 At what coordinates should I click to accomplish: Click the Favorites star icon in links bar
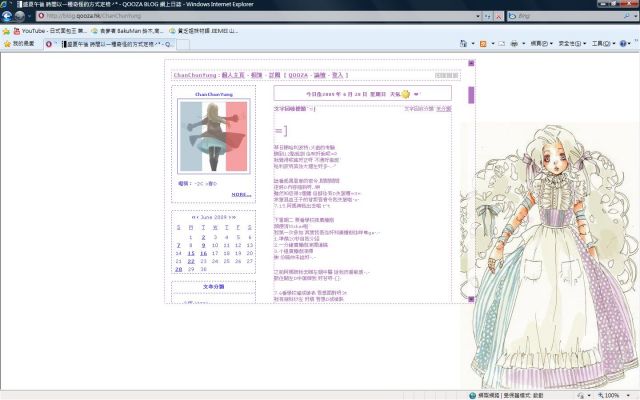(6, 31)
